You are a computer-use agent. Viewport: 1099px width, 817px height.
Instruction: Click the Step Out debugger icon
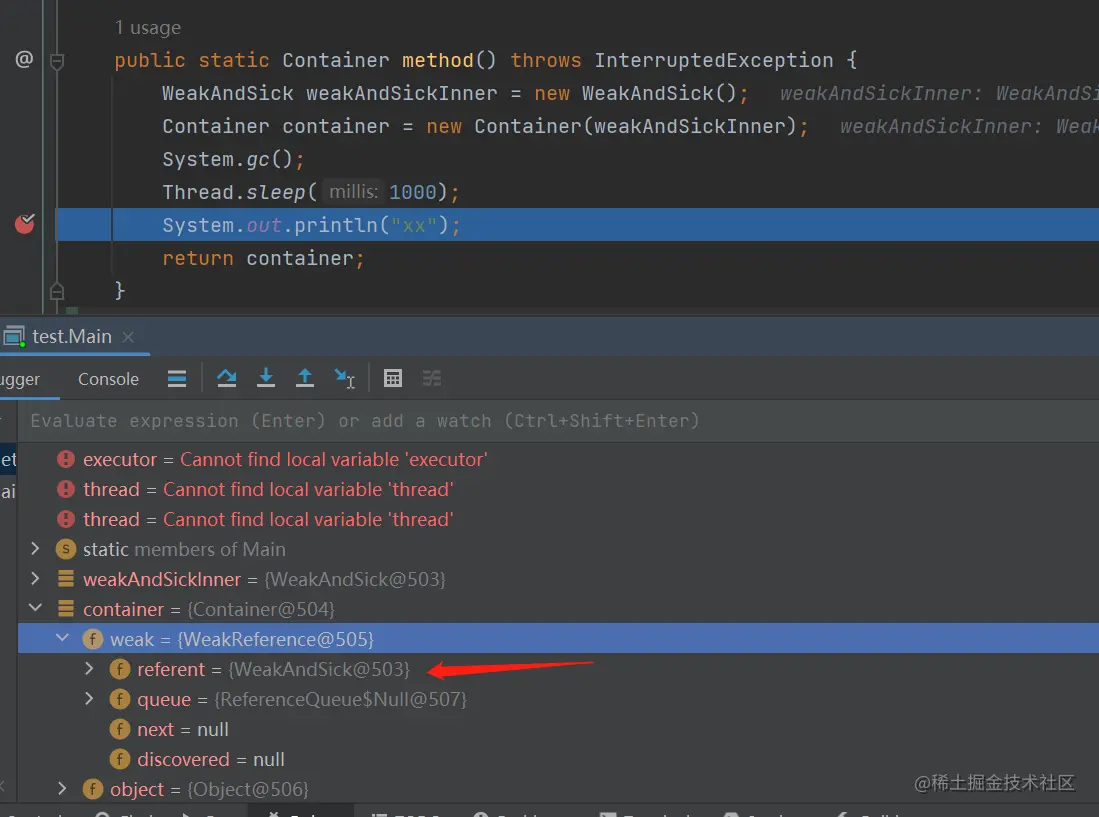(x=305, y=378)
